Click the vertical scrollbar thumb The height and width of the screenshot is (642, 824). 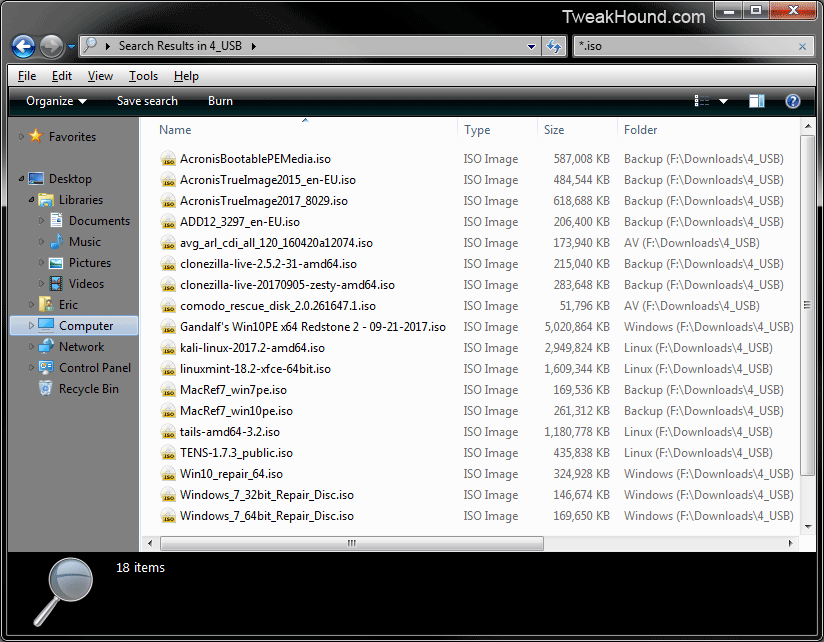click(807, 305)
